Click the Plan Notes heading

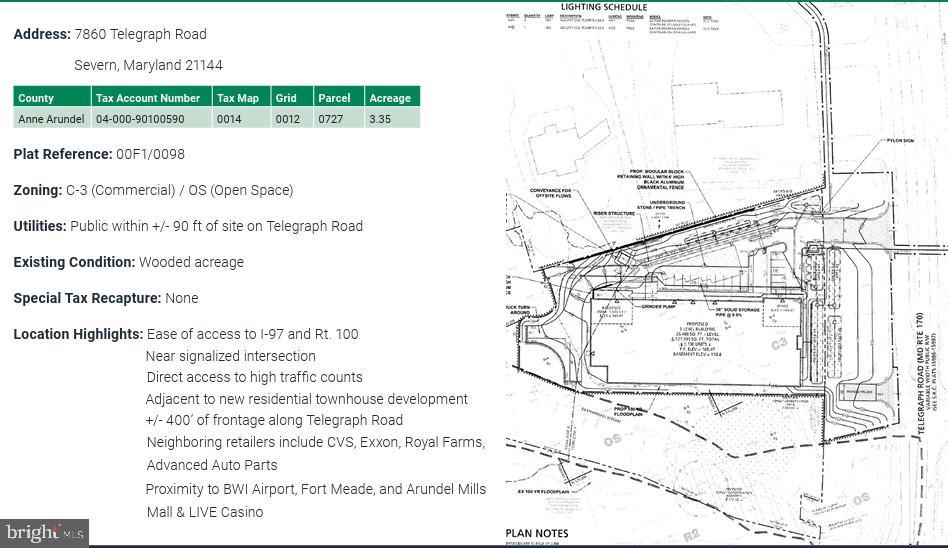pos(537,534)
